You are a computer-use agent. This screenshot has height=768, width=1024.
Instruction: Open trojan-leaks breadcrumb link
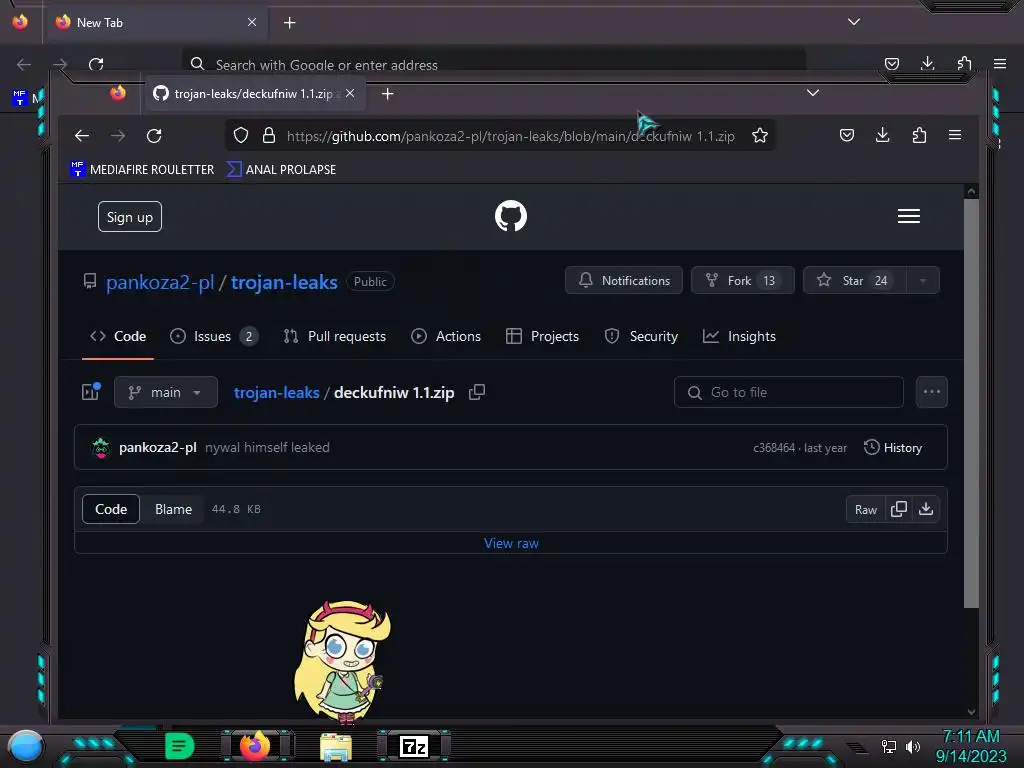tap(277, 392)
